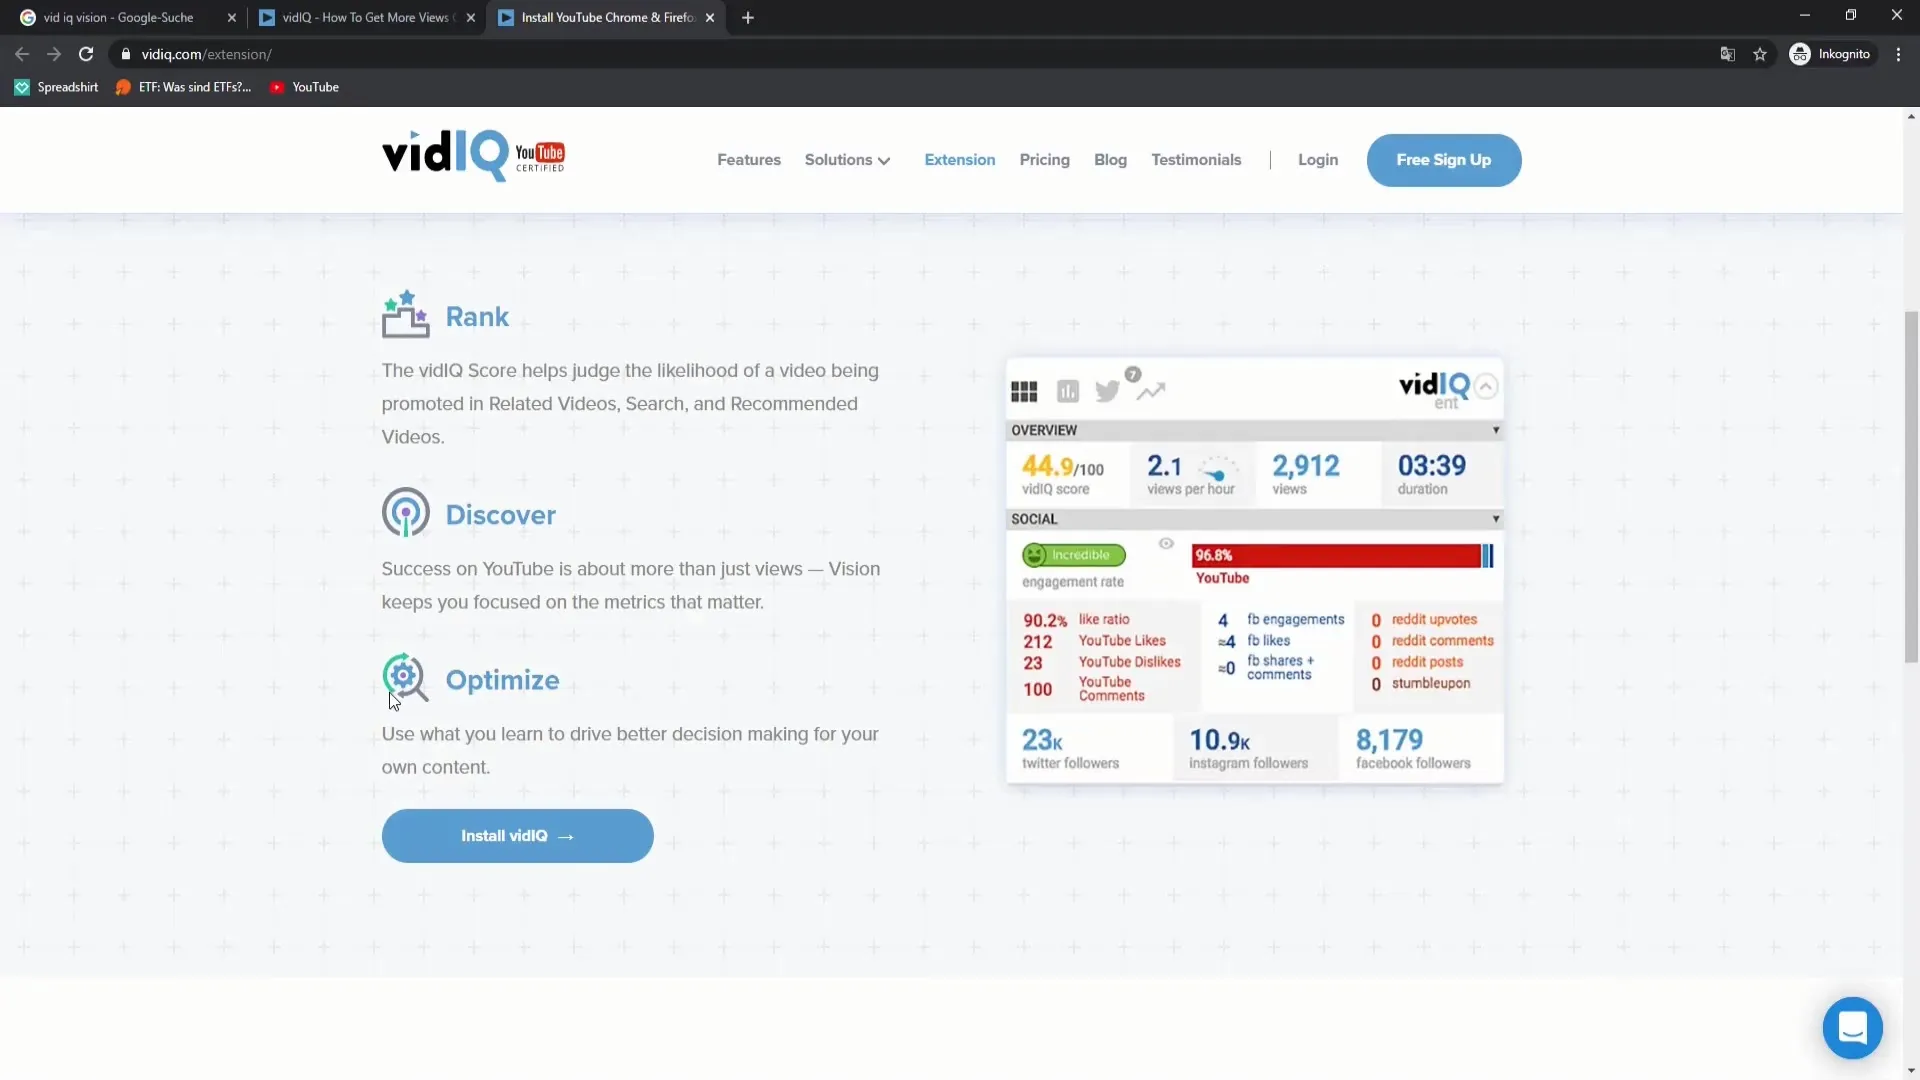The image size is (1920, 1080).
Task: Click the Install vidIQ button
Action: point(517,836)
